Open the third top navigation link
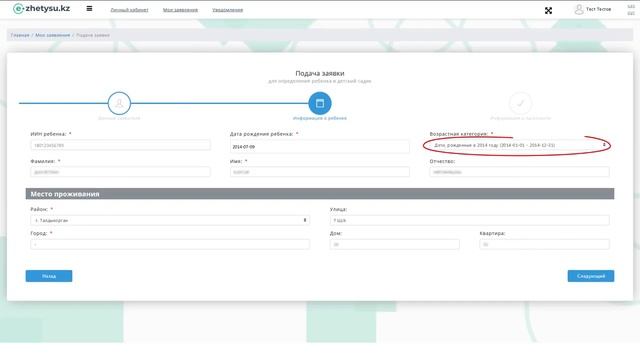Screen dimensions: 640x360 227,10
